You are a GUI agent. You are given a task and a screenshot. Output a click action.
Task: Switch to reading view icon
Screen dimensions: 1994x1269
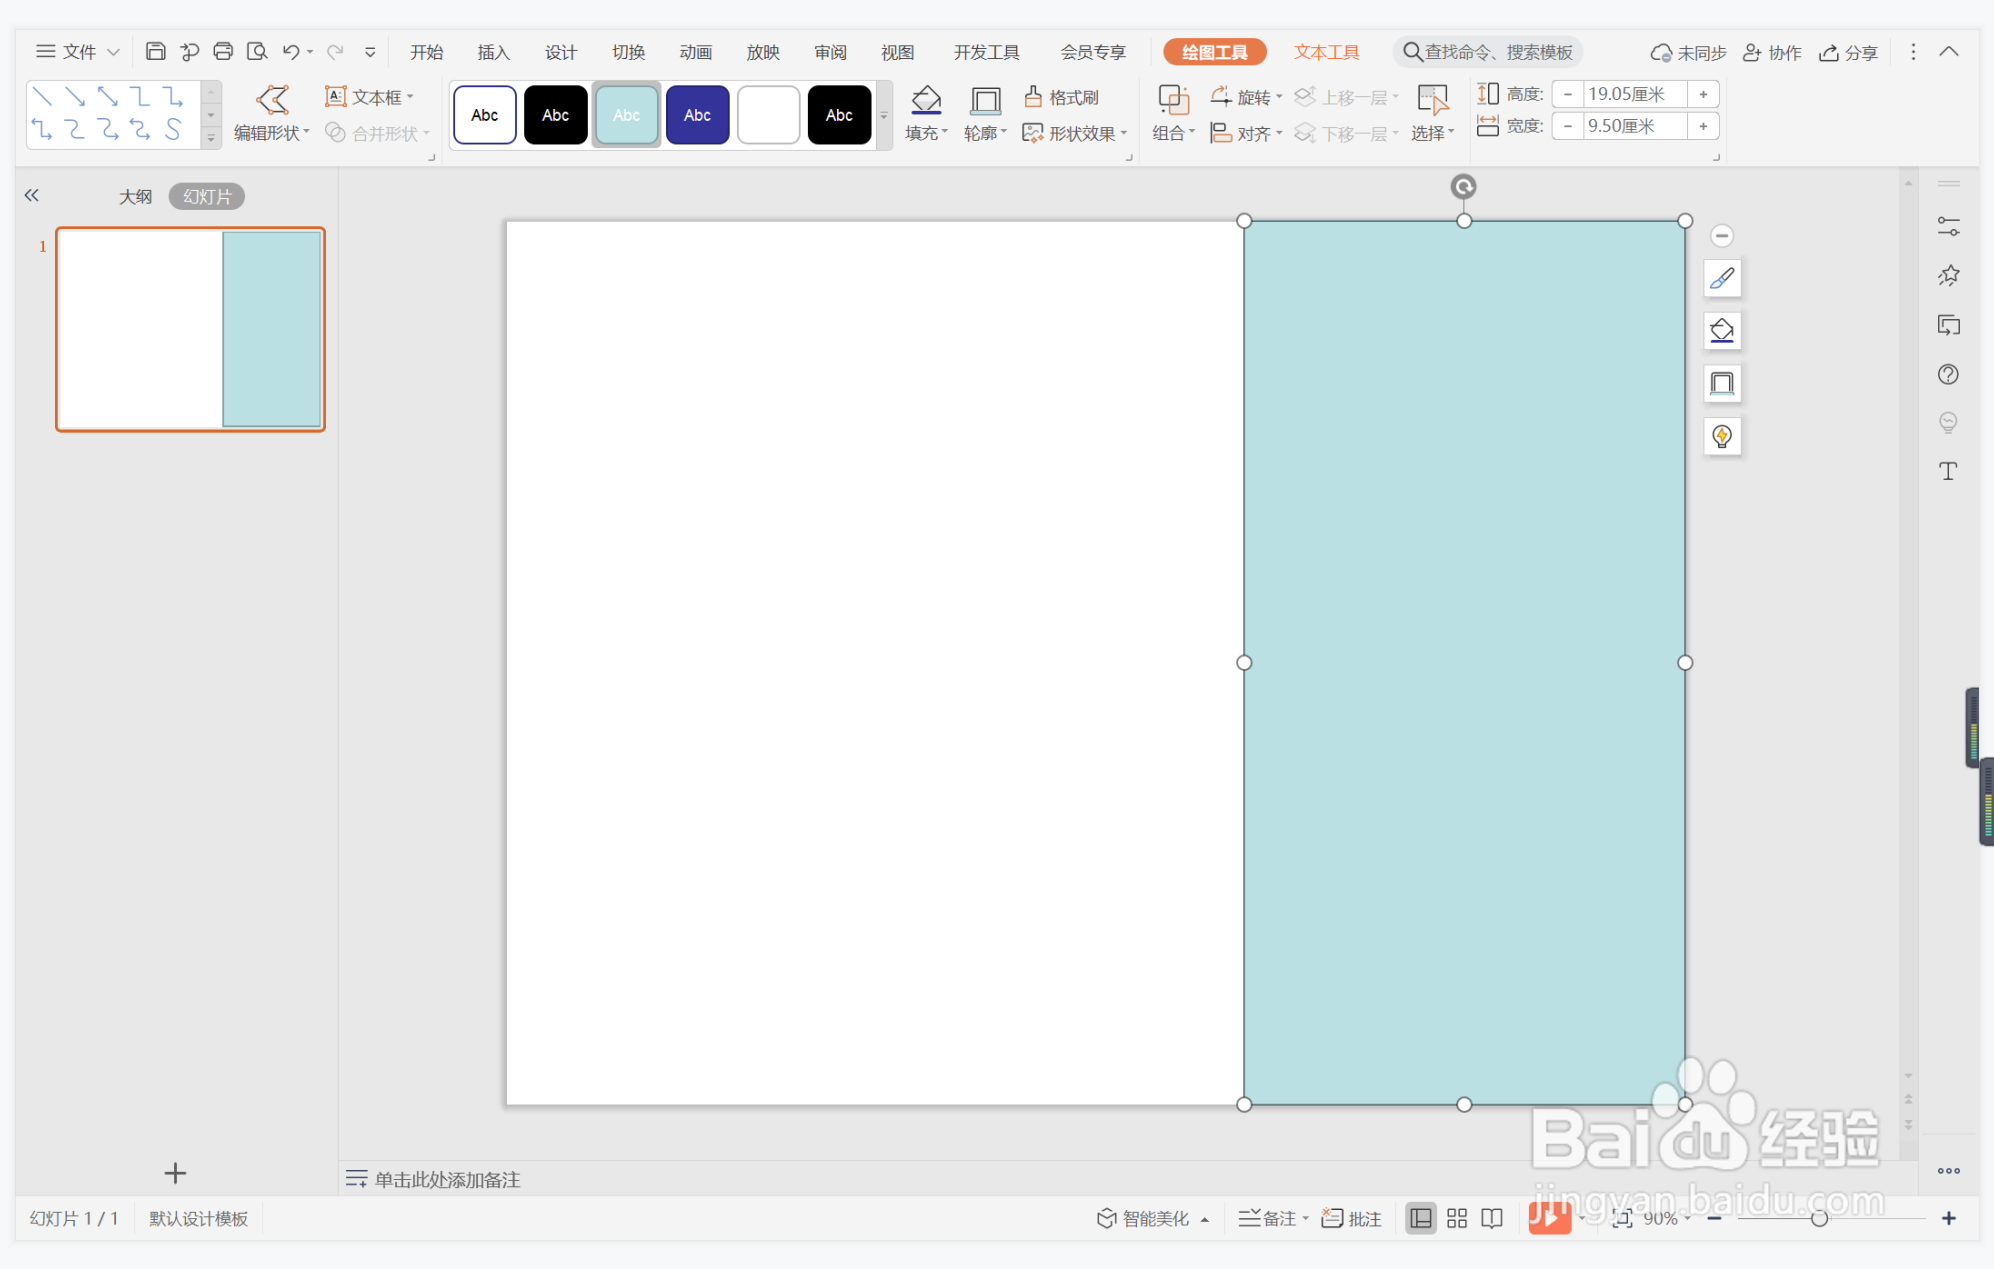click(x=1492, y=1218)
